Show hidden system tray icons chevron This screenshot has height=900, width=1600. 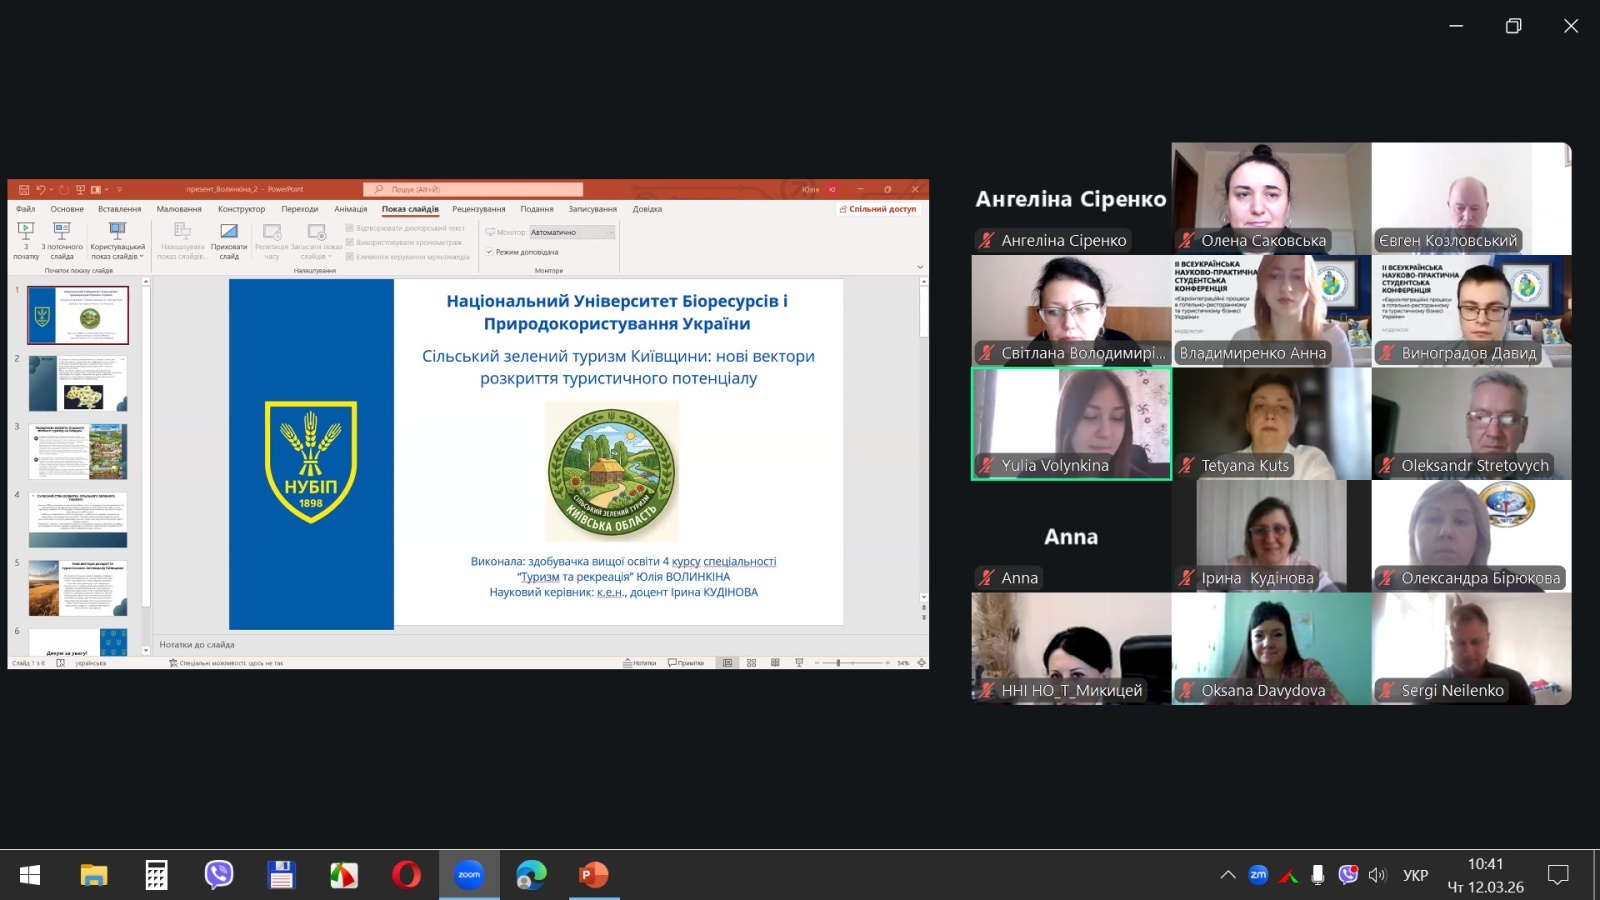click(1228, 875)
